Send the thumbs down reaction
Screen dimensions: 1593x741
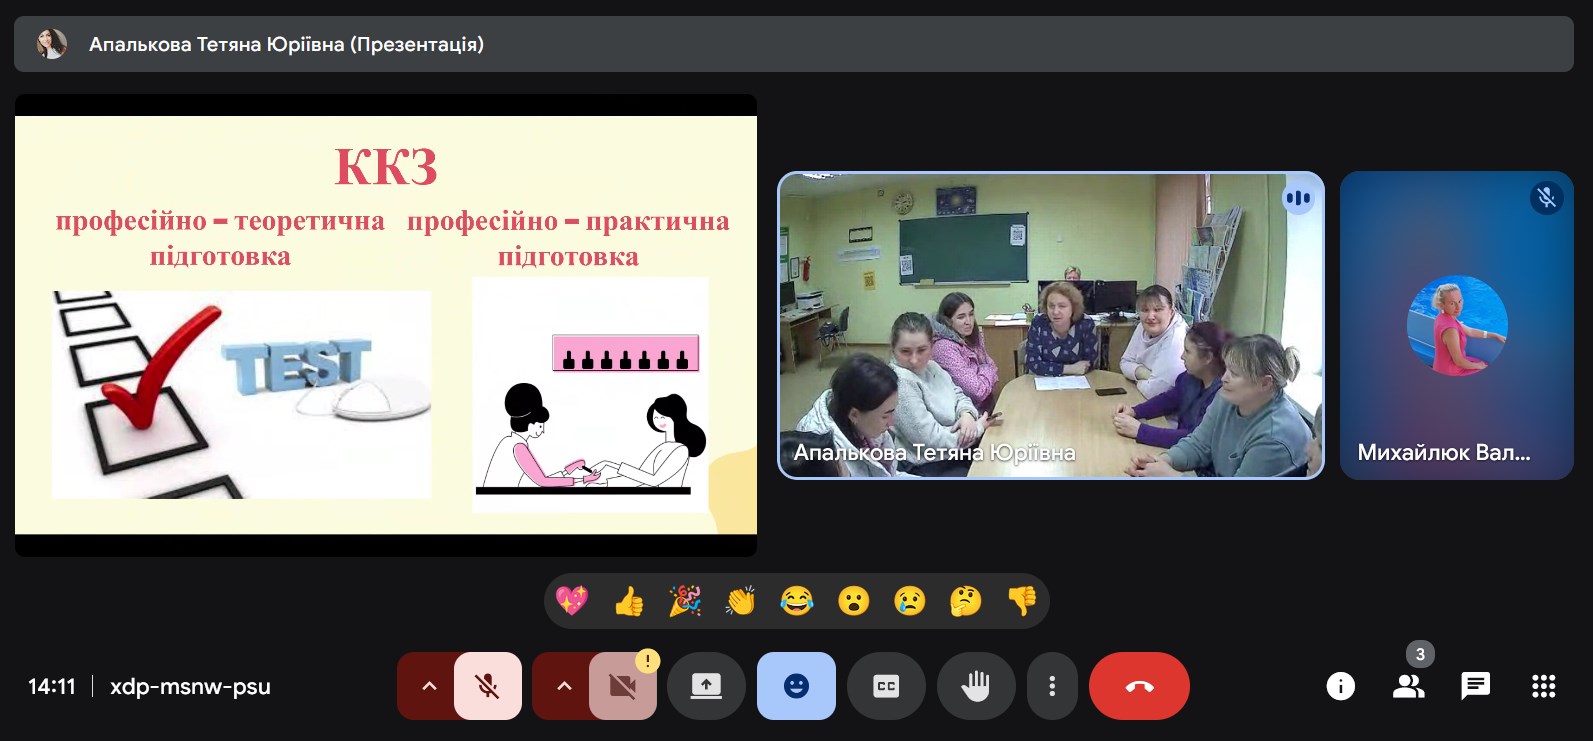point(1021,601)
